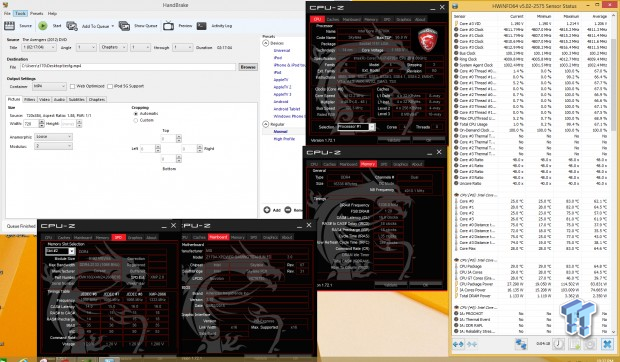Click the Show Queue icon

(124, 26)
